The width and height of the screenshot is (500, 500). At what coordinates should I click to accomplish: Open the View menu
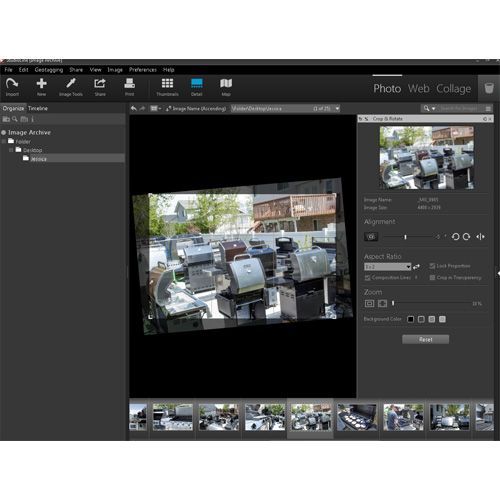(95, 70)
